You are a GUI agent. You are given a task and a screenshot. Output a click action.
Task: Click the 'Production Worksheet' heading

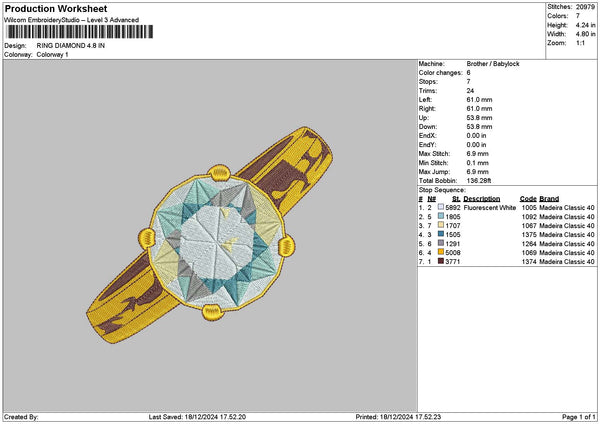click(56, 8)
